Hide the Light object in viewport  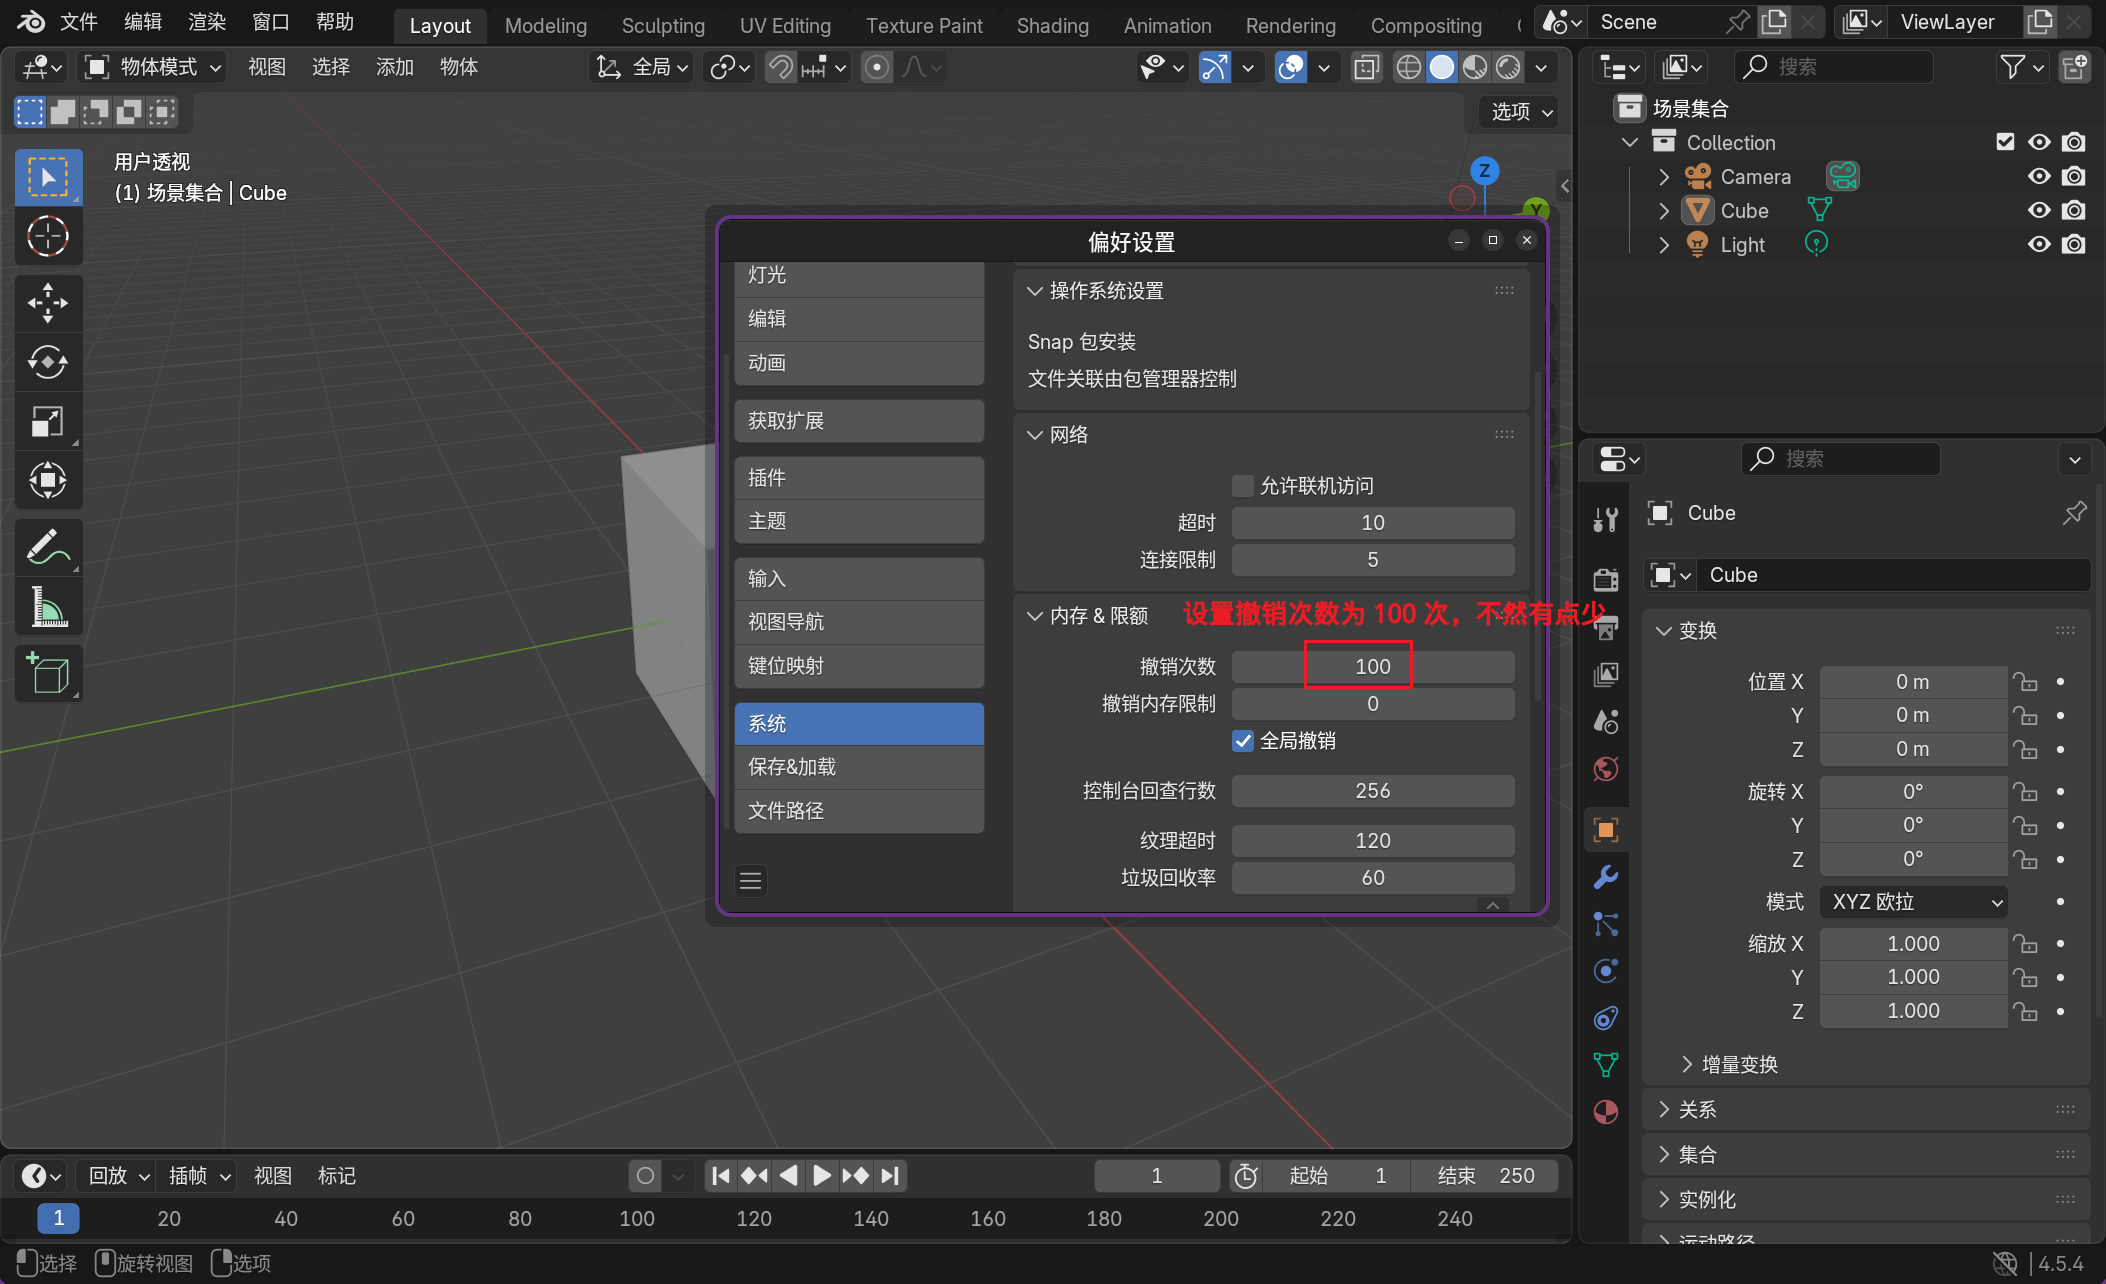click(2039, 245)
